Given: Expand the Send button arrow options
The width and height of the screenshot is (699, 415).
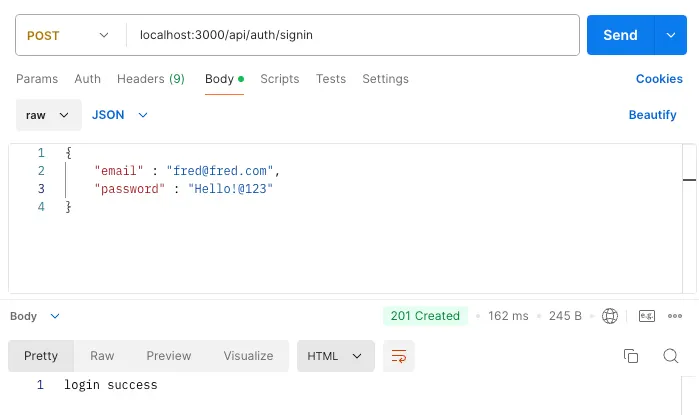Looking at the screenshot, I should (670, 35).
